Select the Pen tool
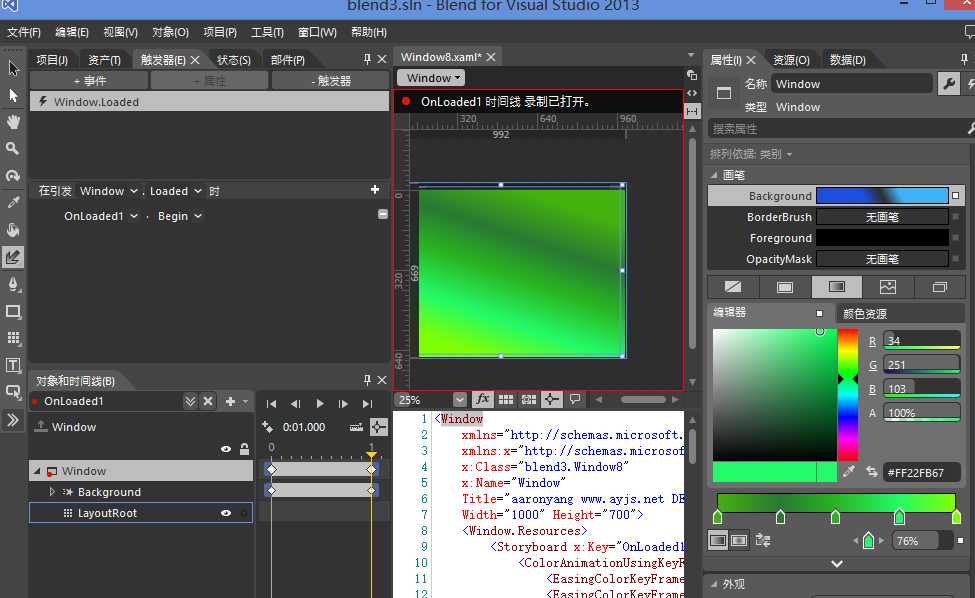 (x=13, y=284)
